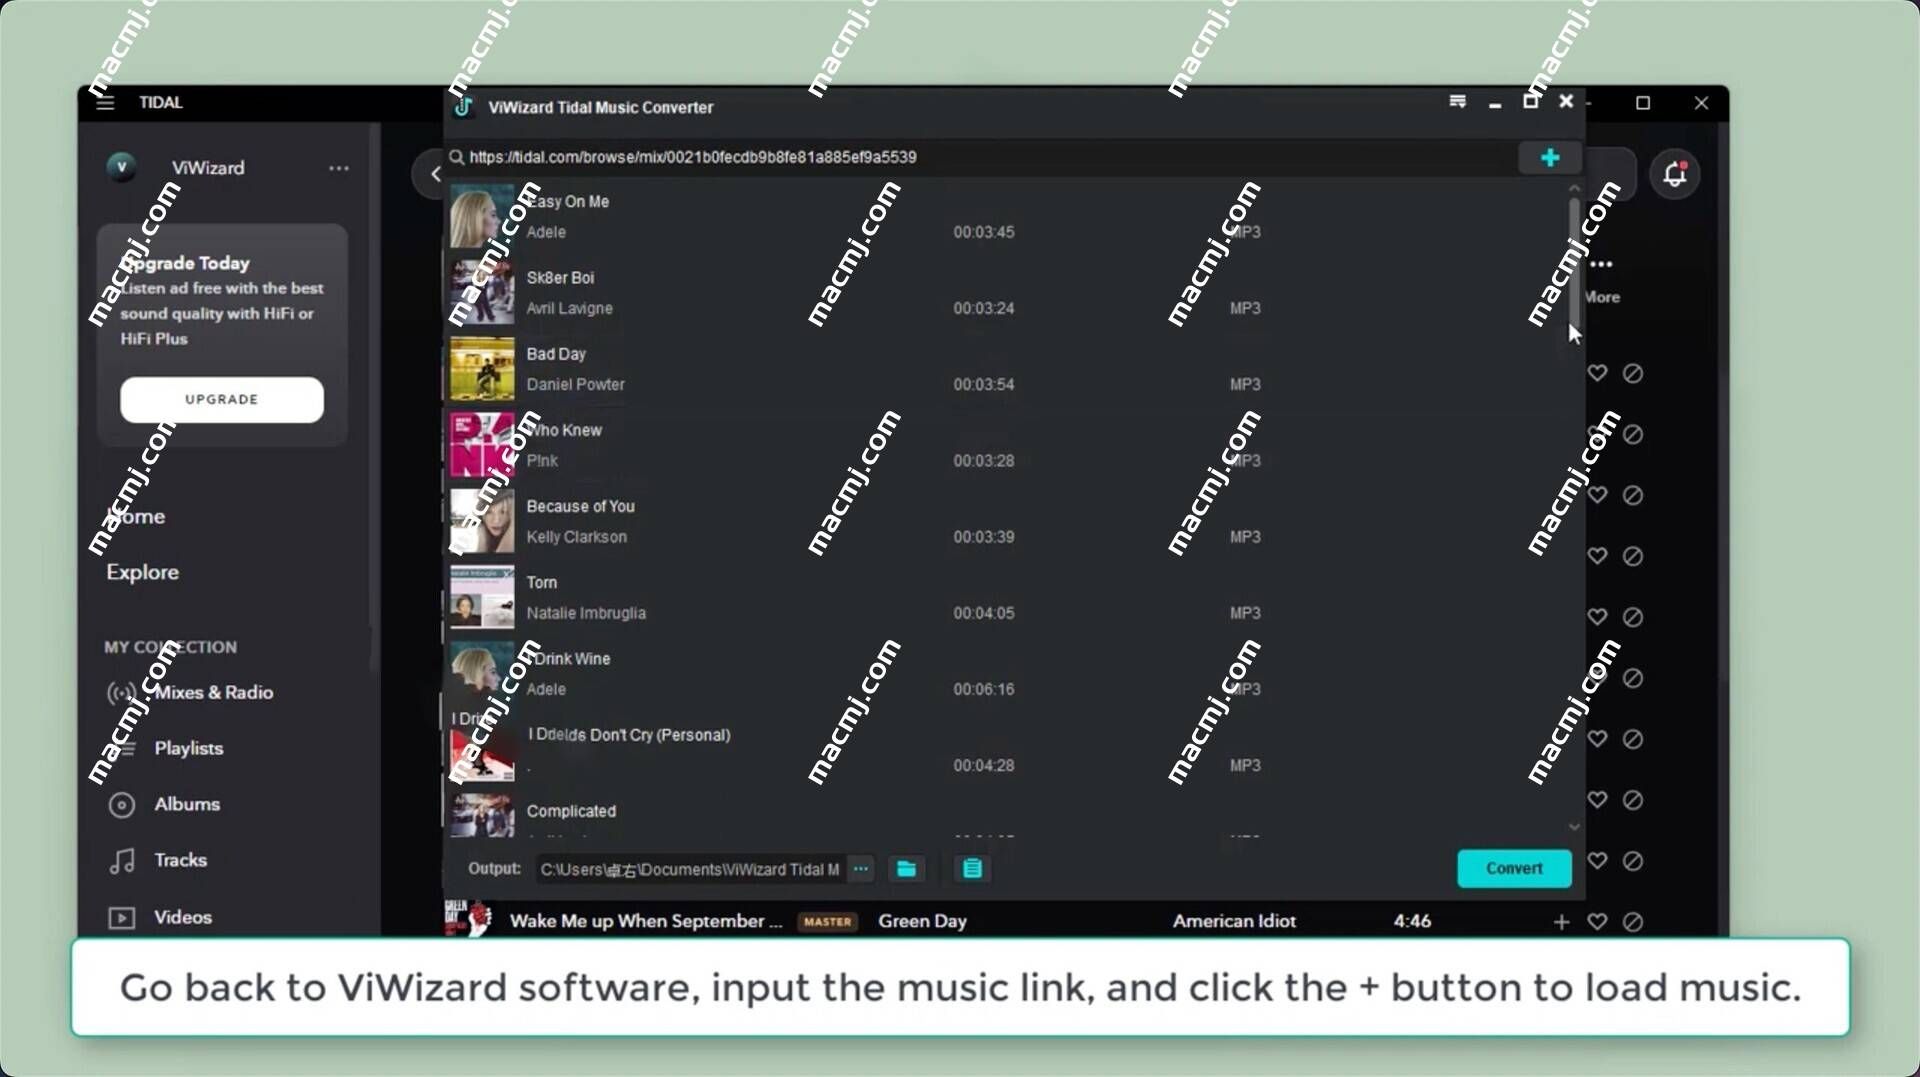Open the converted history list icon
The width and height of the screenshot is (1920, 1077).
972,869
